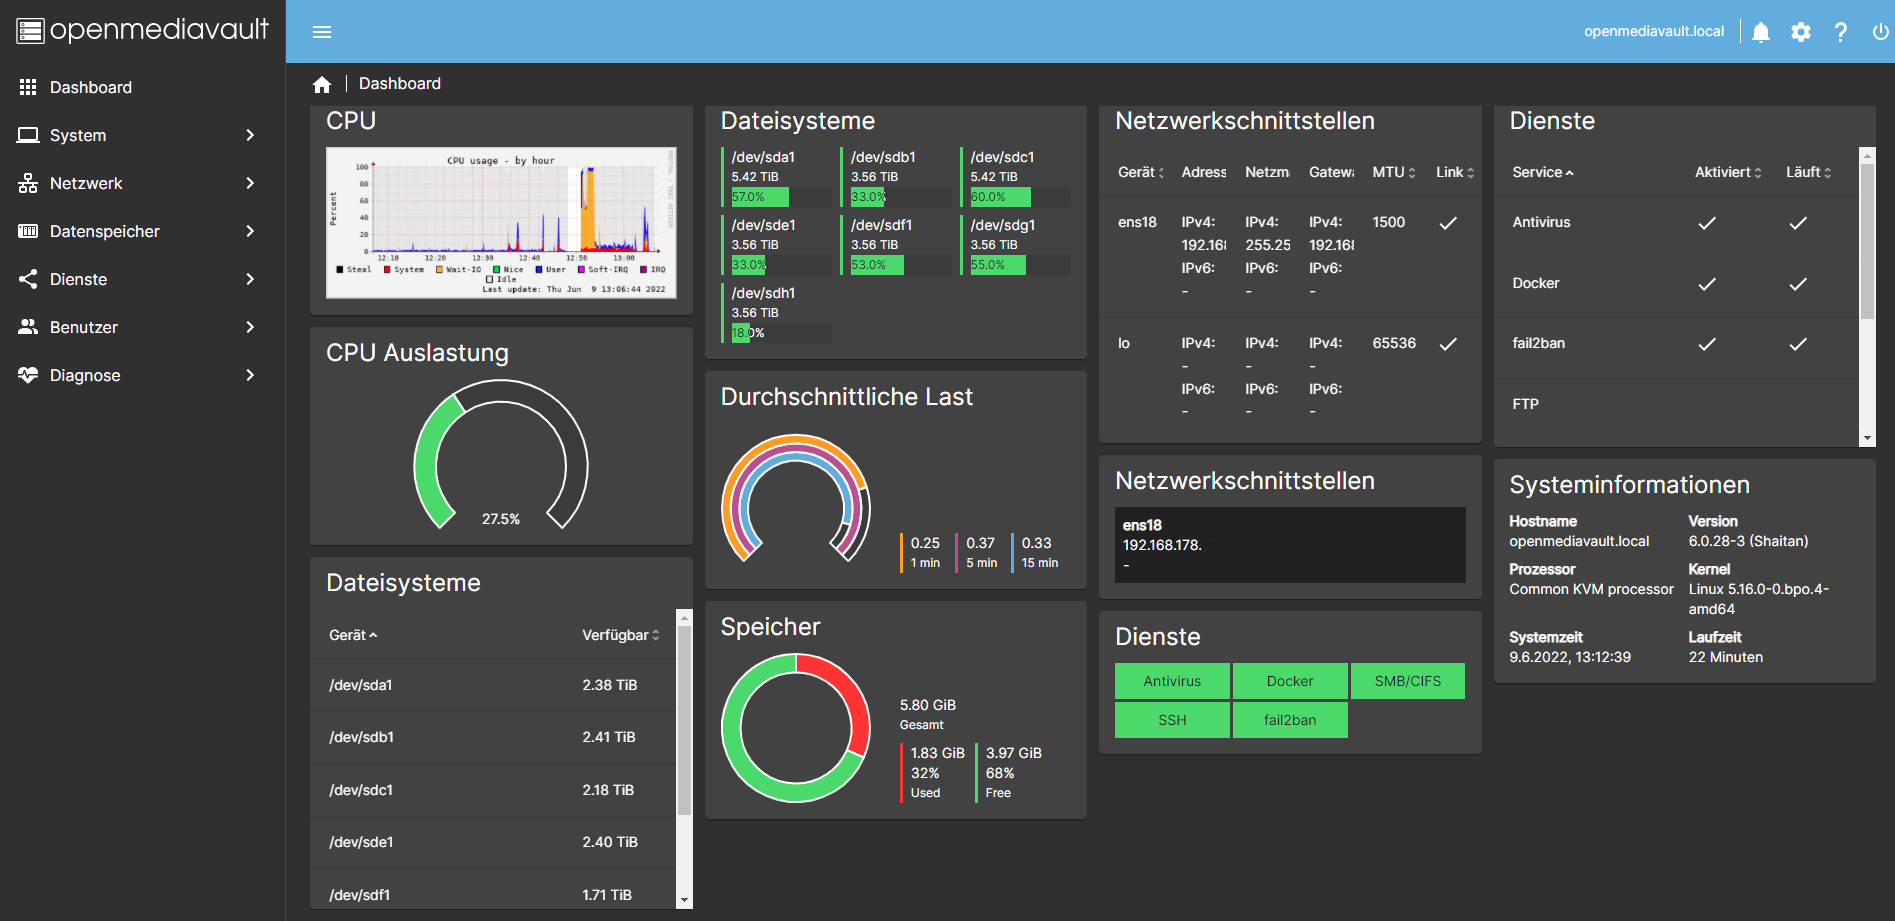Click the power icon in top bar

pyautogui.click(x=1880, y=32)
